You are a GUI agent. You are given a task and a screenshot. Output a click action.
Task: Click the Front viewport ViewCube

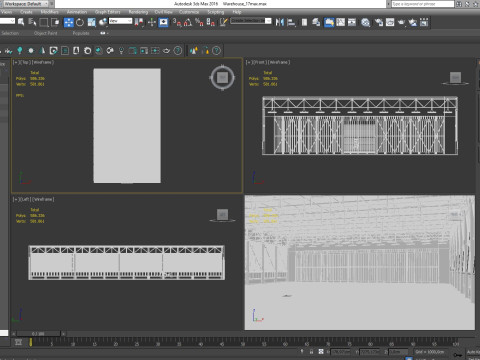tap(455, 78)
